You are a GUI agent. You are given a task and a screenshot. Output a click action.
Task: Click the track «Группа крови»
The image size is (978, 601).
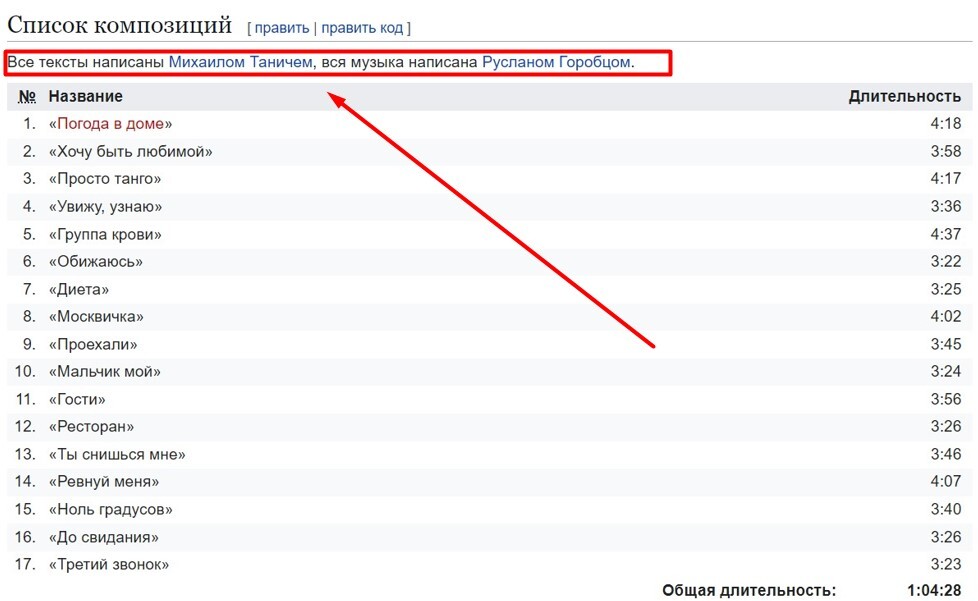105,234
